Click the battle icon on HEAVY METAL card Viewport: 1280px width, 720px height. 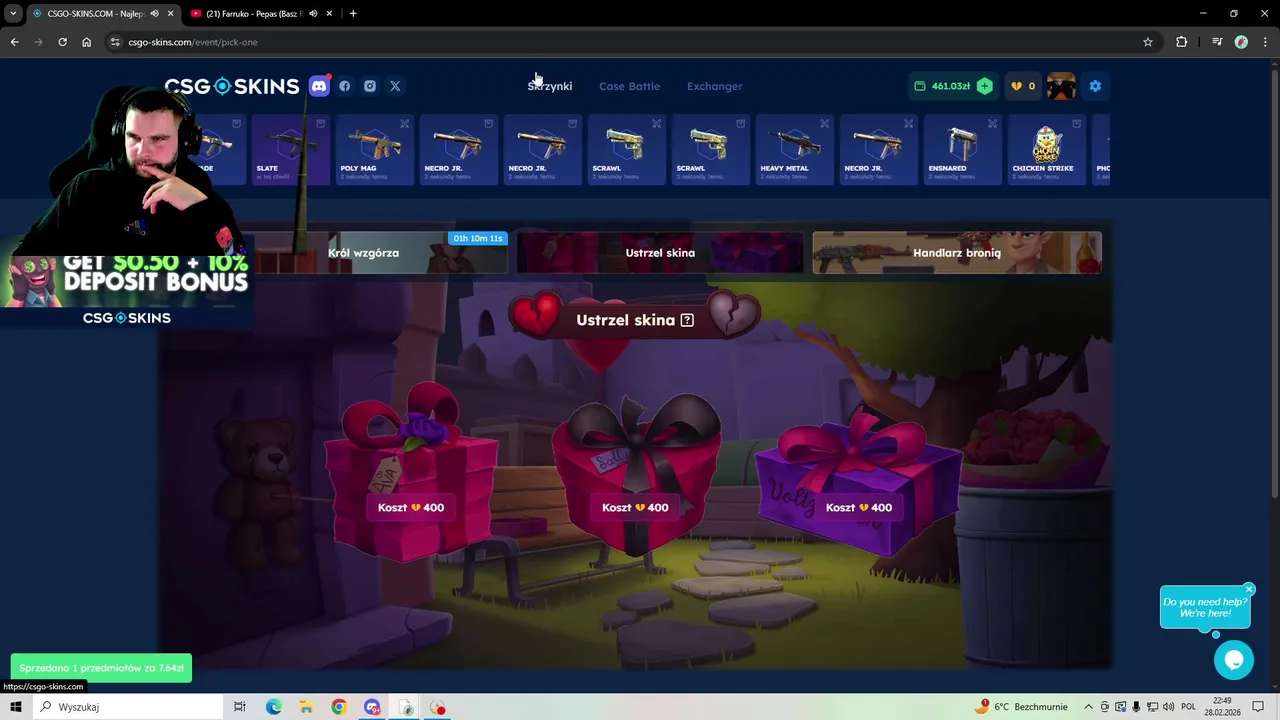[825, 124]
